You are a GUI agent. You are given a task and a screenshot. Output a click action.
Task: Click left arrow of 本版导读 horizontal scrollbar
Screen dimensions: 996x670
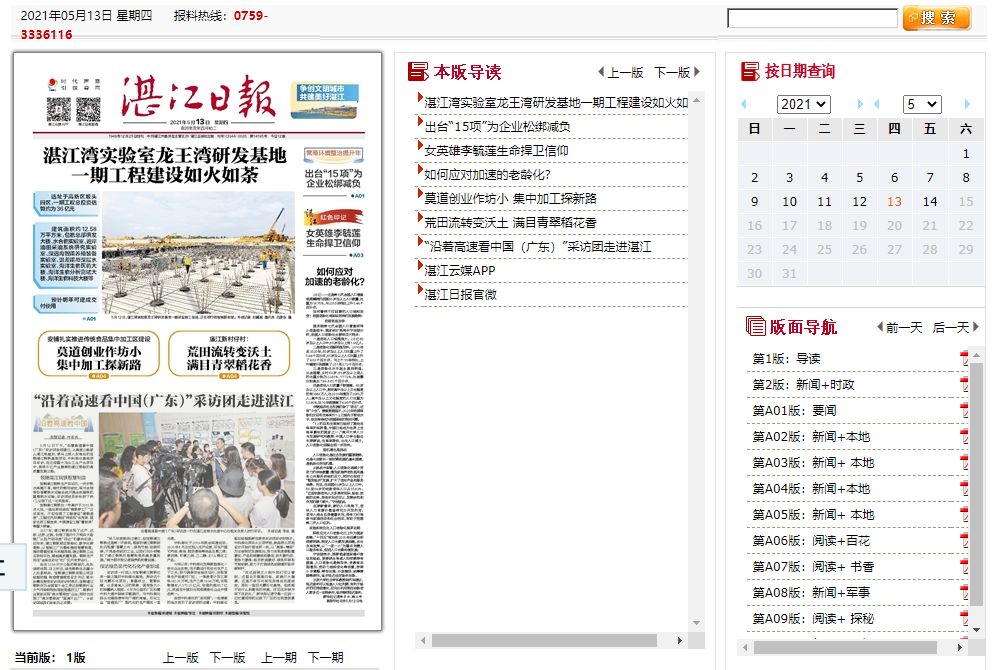[423, 641]
